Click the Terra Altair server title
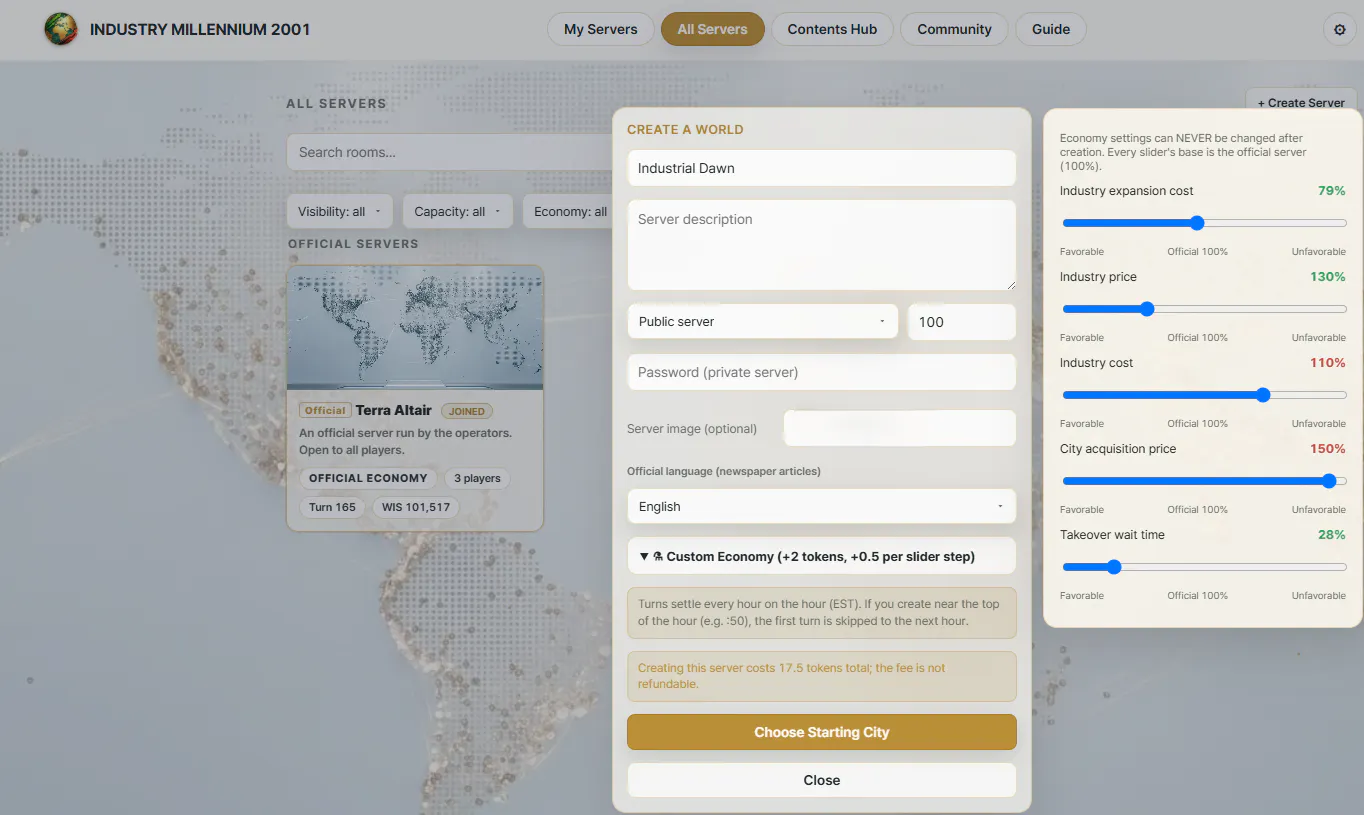Screen dimensions: 1364x815 394,410
